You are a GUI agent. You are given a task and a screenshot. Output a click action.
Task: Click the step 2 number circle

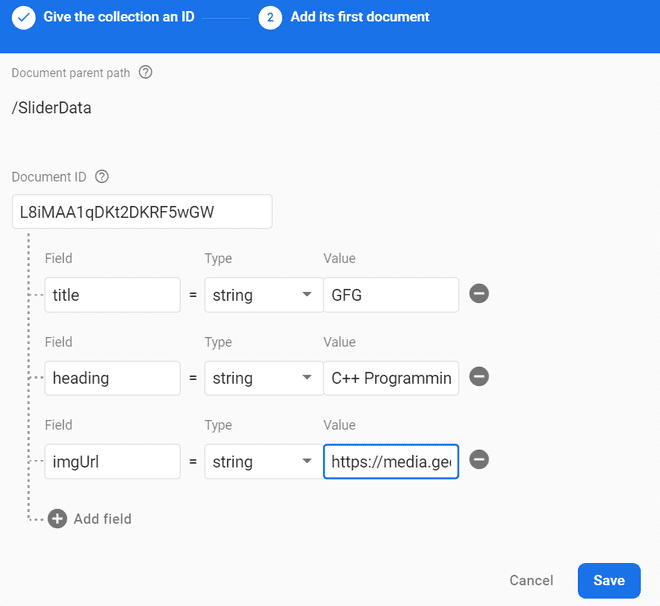(x=270, y=18)
